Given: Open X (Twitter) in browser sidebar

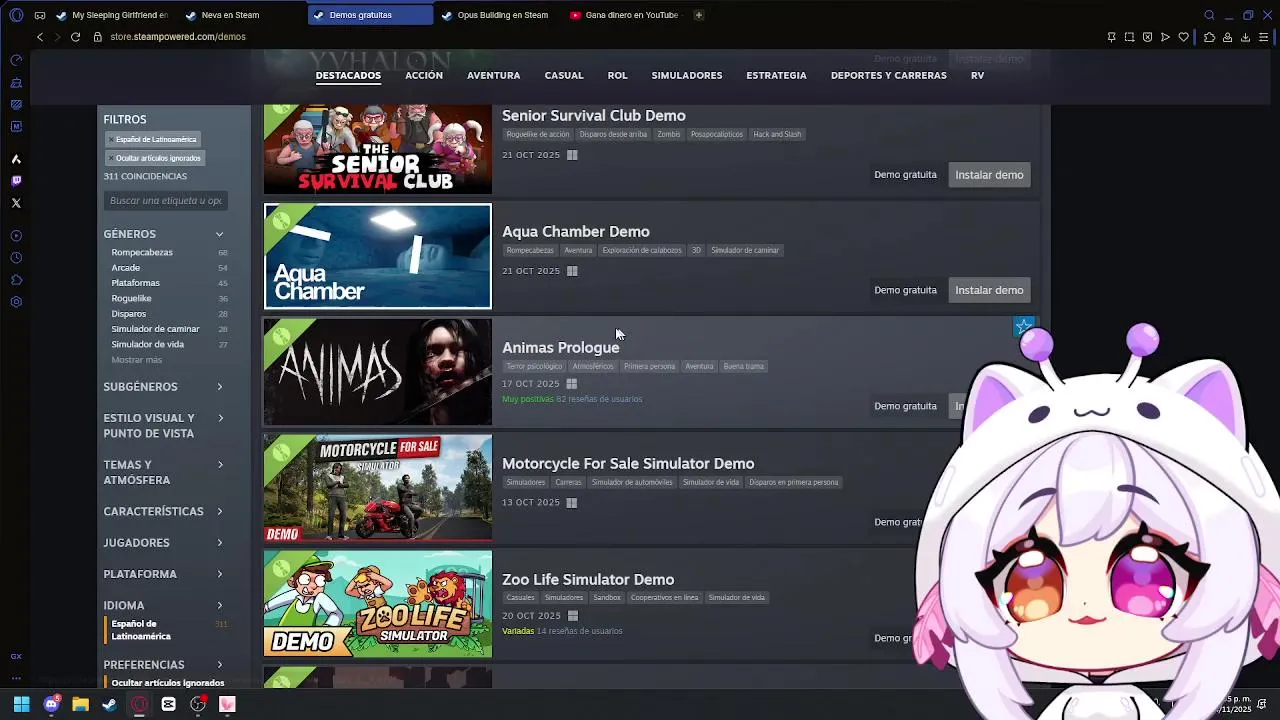Looking at the screenshot, I should (x=16, y=203).
